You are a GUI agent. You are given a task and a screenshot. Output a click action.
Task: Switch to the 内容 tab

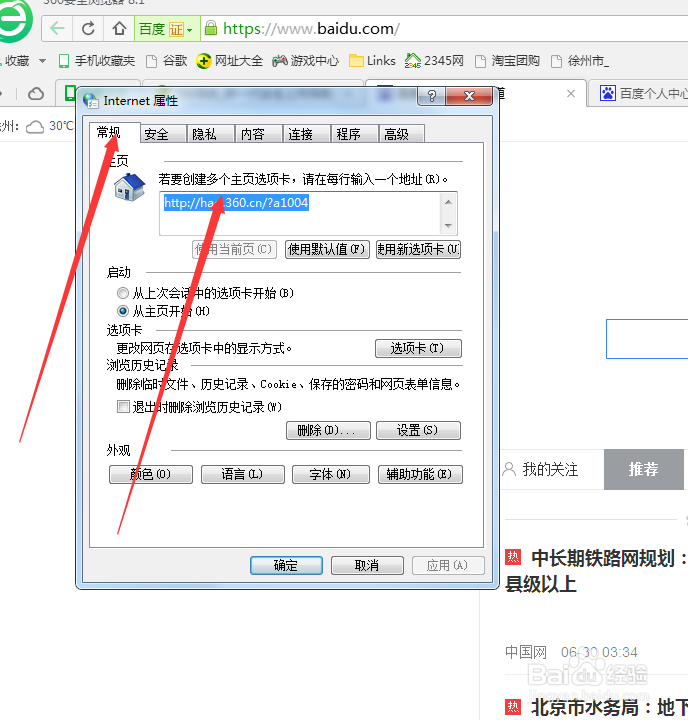click(x=259, y=134)
